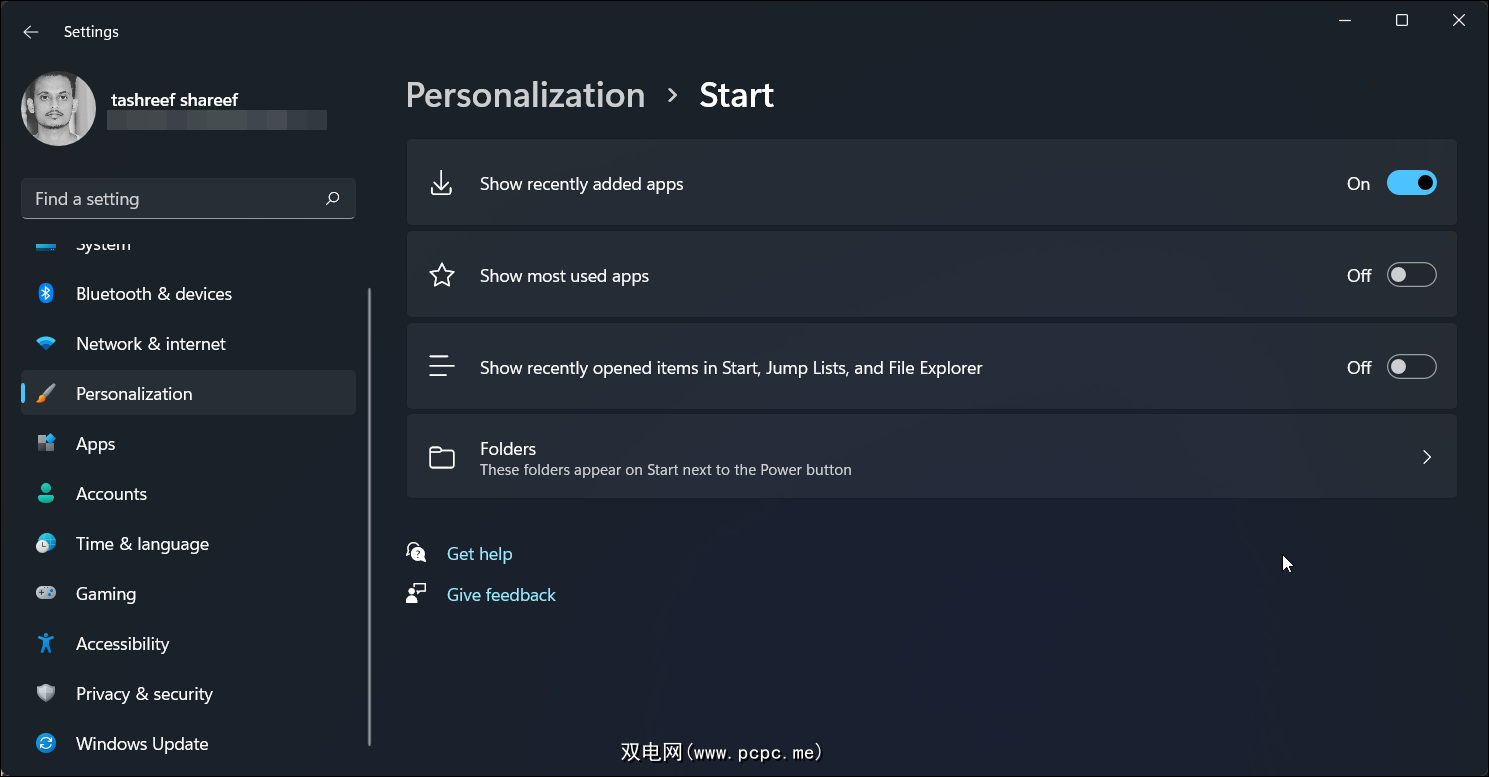Expand the Folders settings chevron
Image resolution: width=1489 pixels, height=777 pixels.
pyautogui.click(x=1426, y=457)
